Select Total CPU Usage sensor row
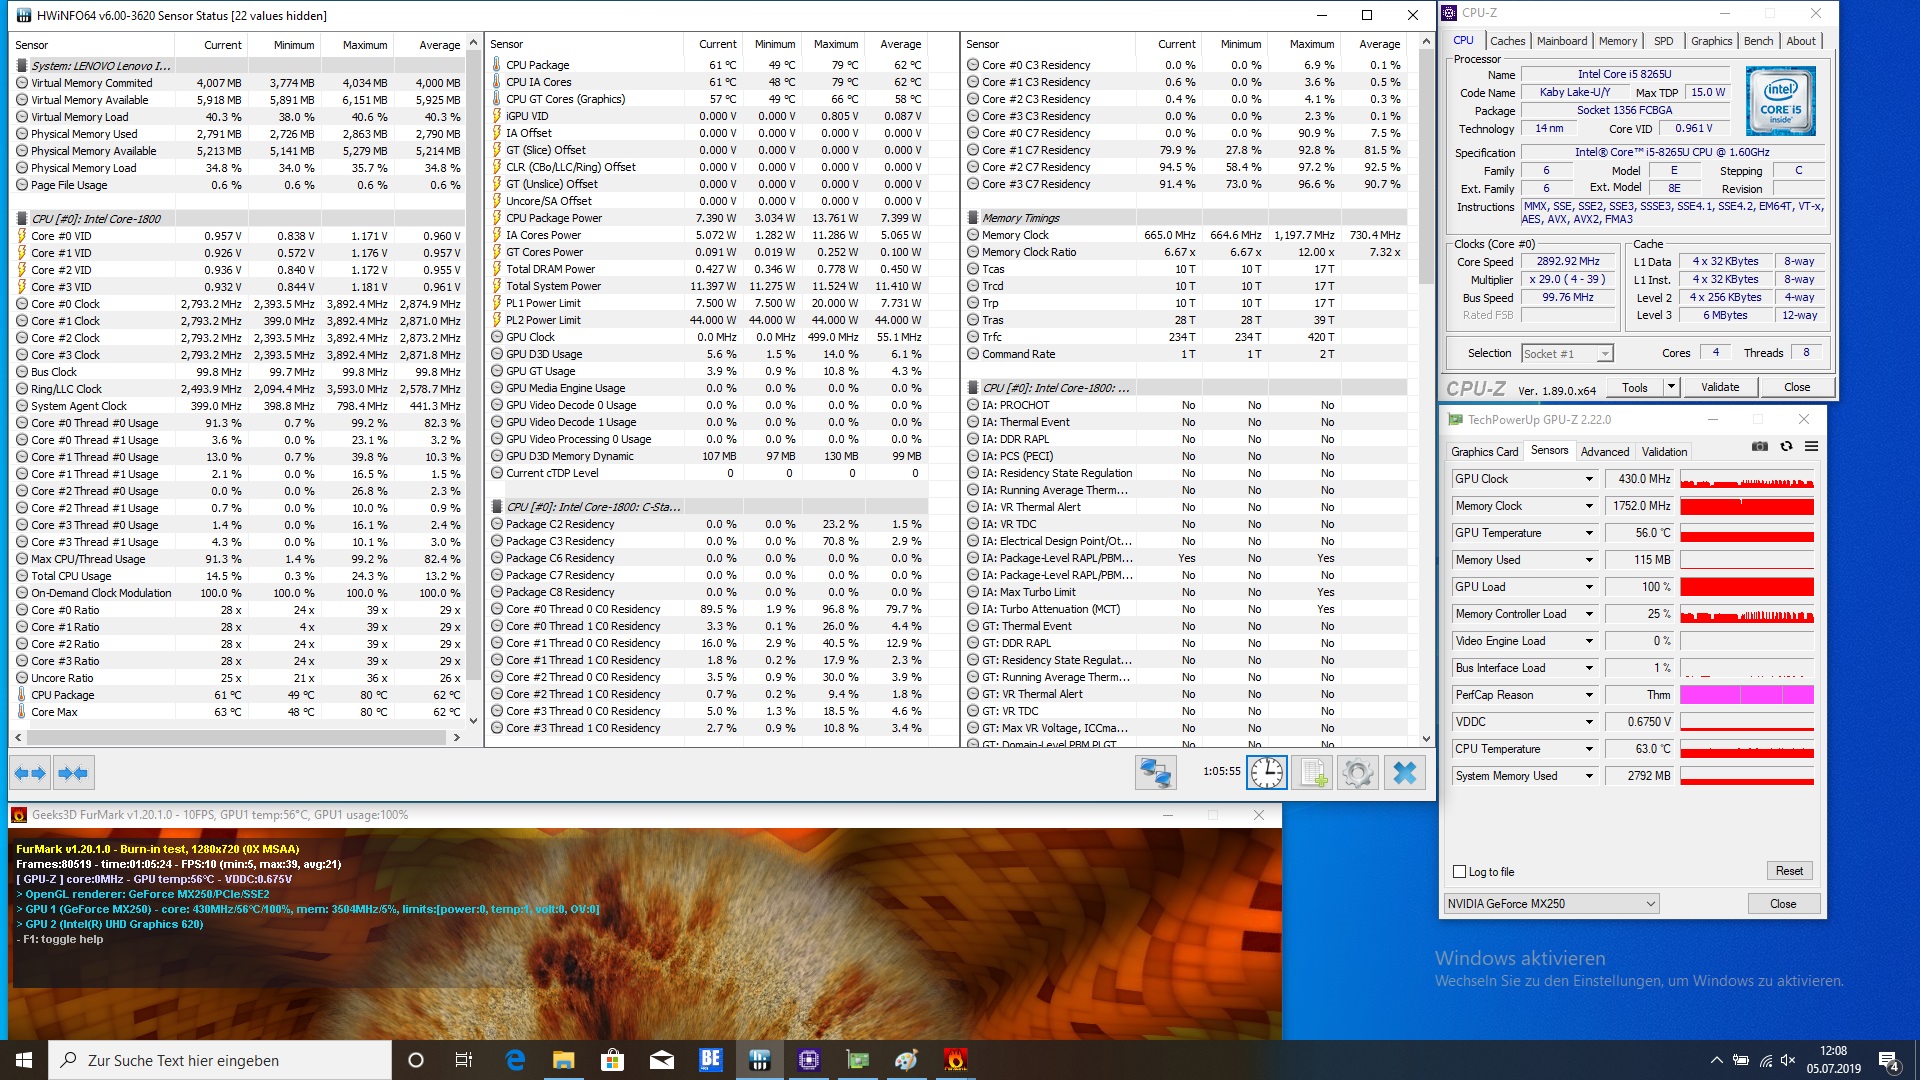The height and width of the screenshot is (1080, 1920). [x=238, y=576]
